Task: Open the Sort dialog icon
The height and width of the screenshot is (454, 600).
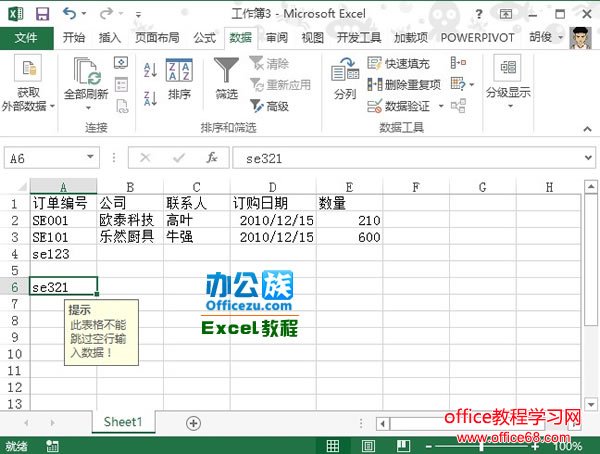Action: point(179,70)
